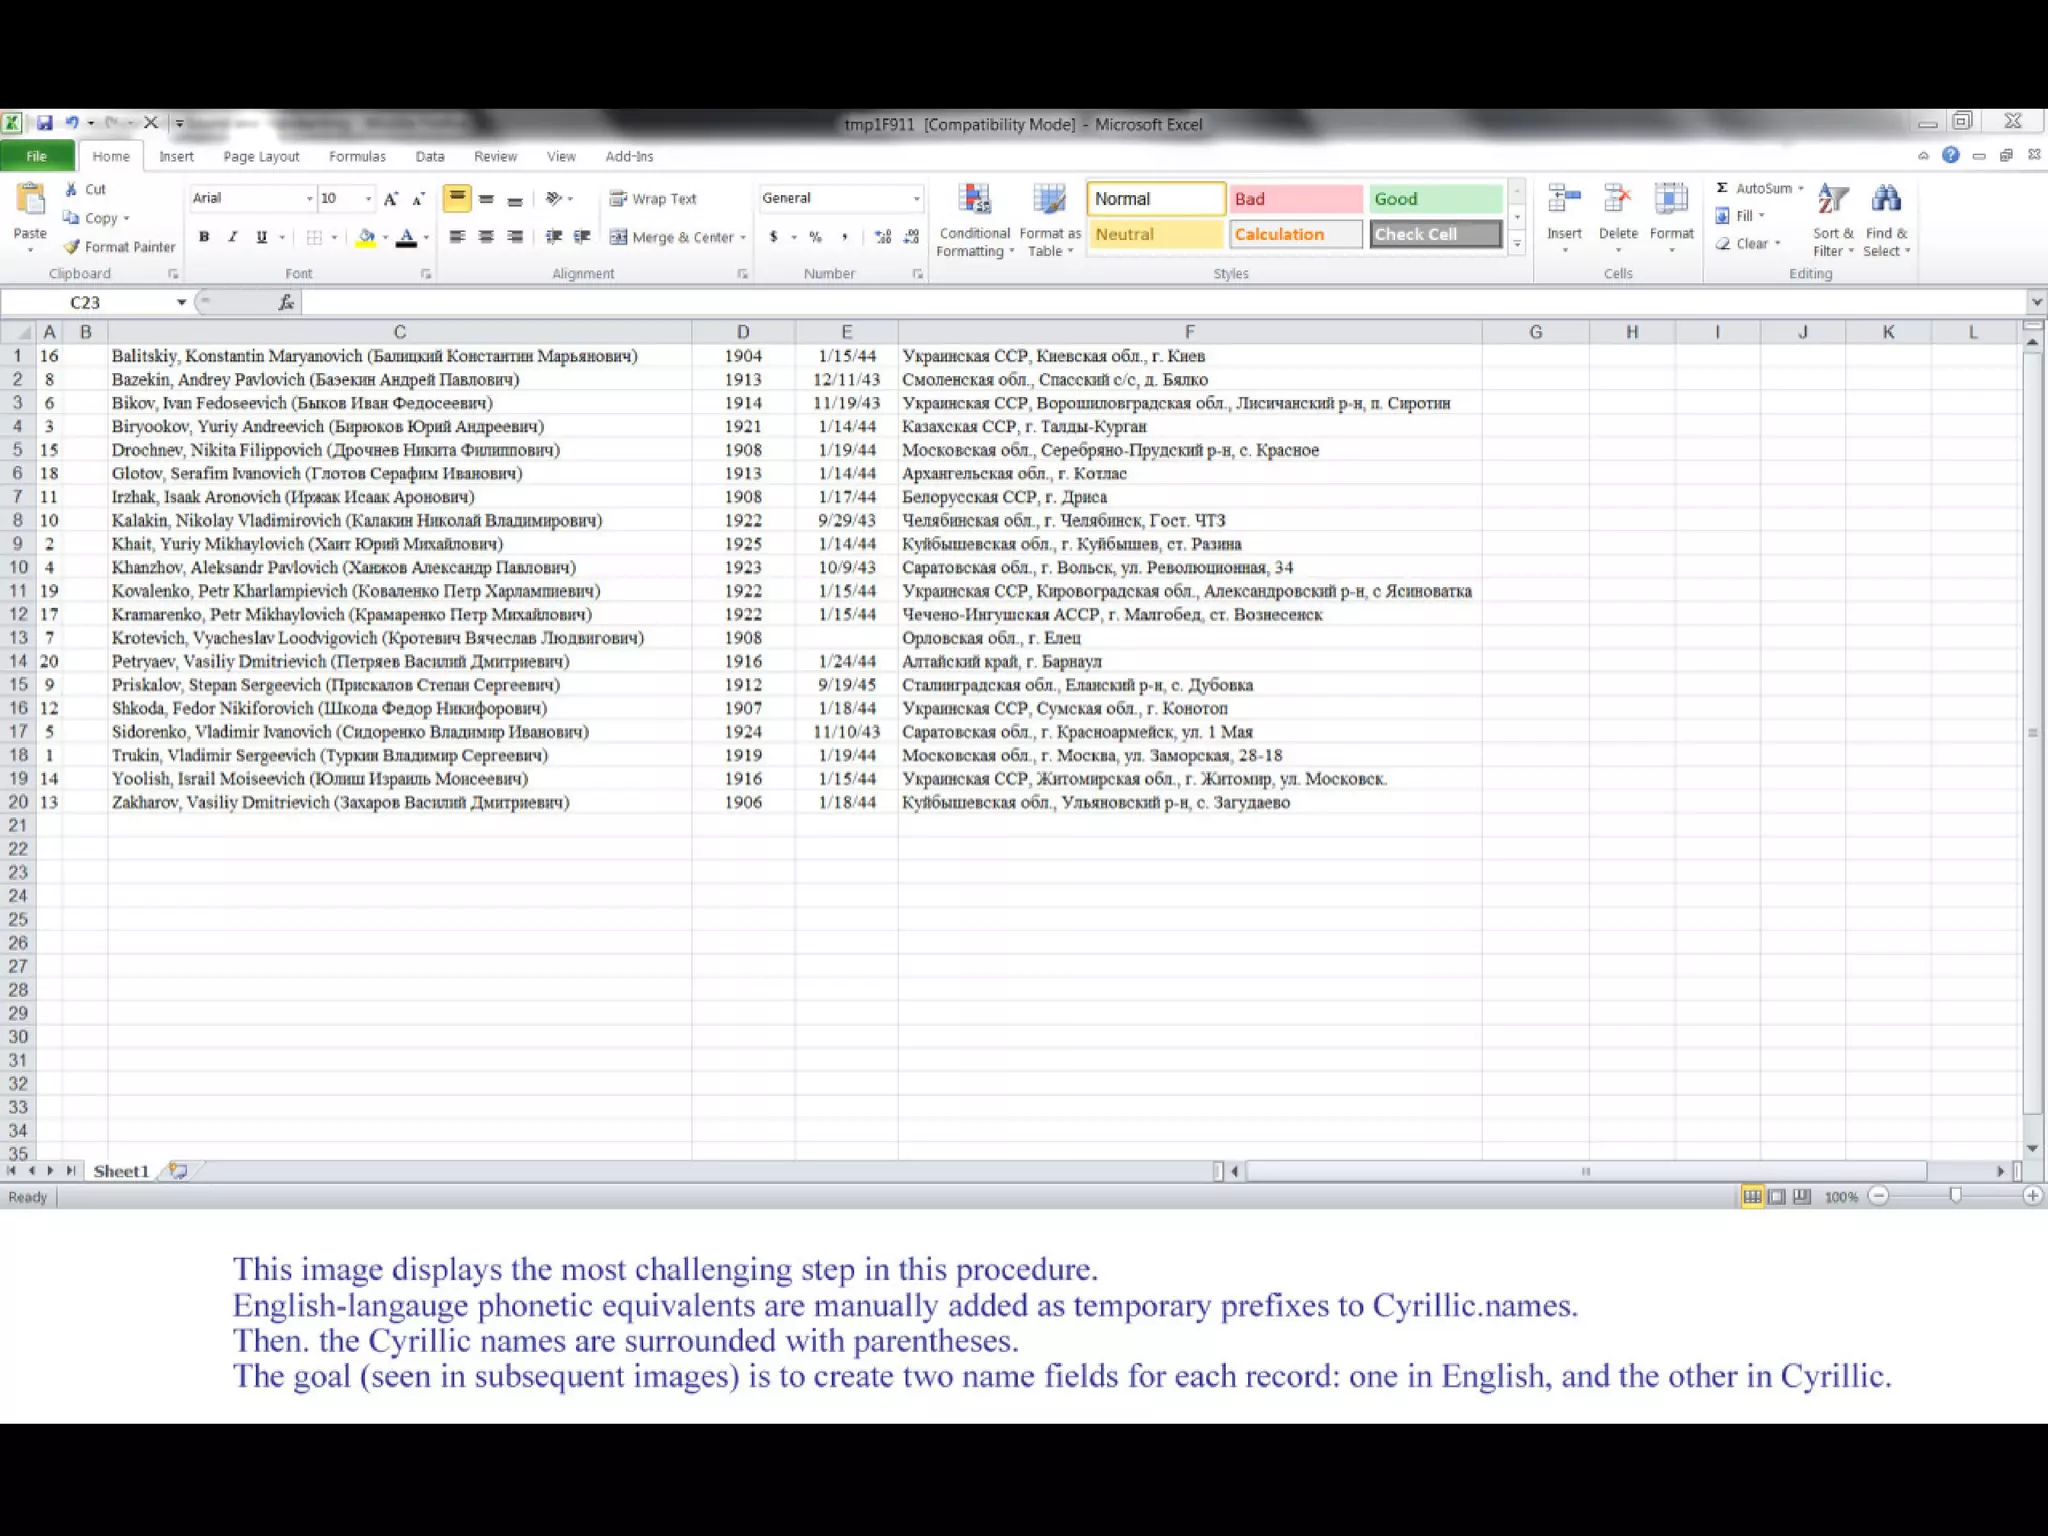Open the Number format General dropdown

point(916,198)
